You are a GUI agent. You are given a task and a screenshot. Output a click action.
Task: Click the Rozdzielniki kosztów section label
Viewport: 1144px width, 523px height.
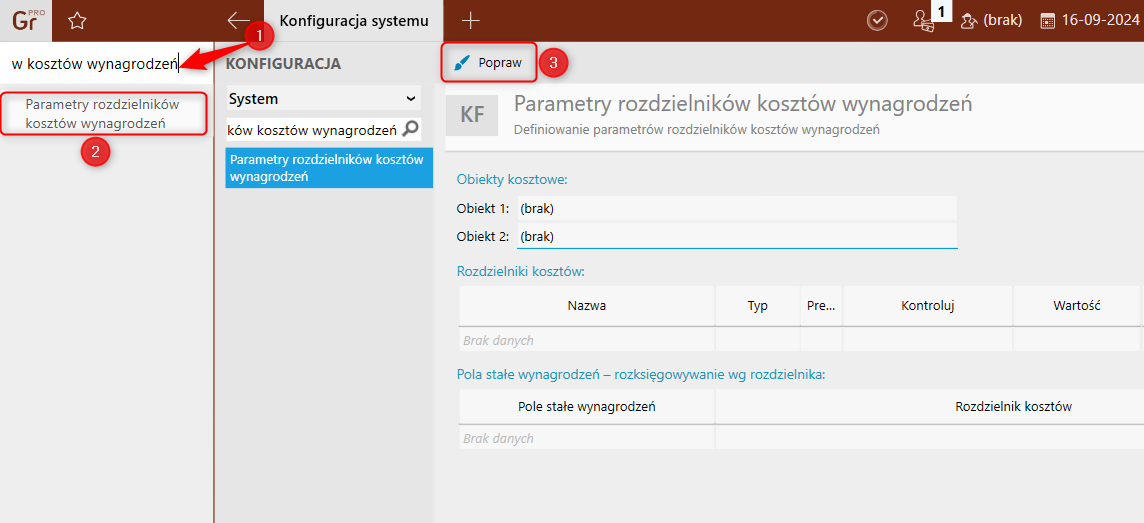(x=522, y=271)
